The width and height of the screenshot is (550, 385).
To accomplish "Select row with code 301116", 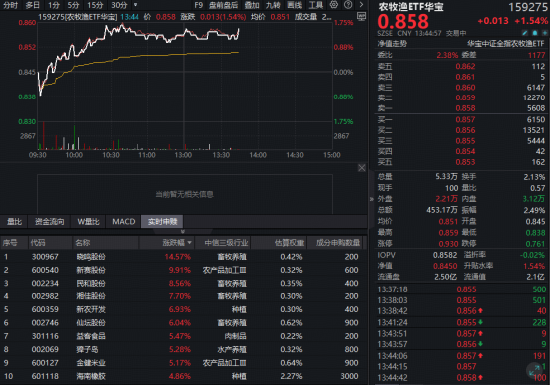I will coord(183,336).
